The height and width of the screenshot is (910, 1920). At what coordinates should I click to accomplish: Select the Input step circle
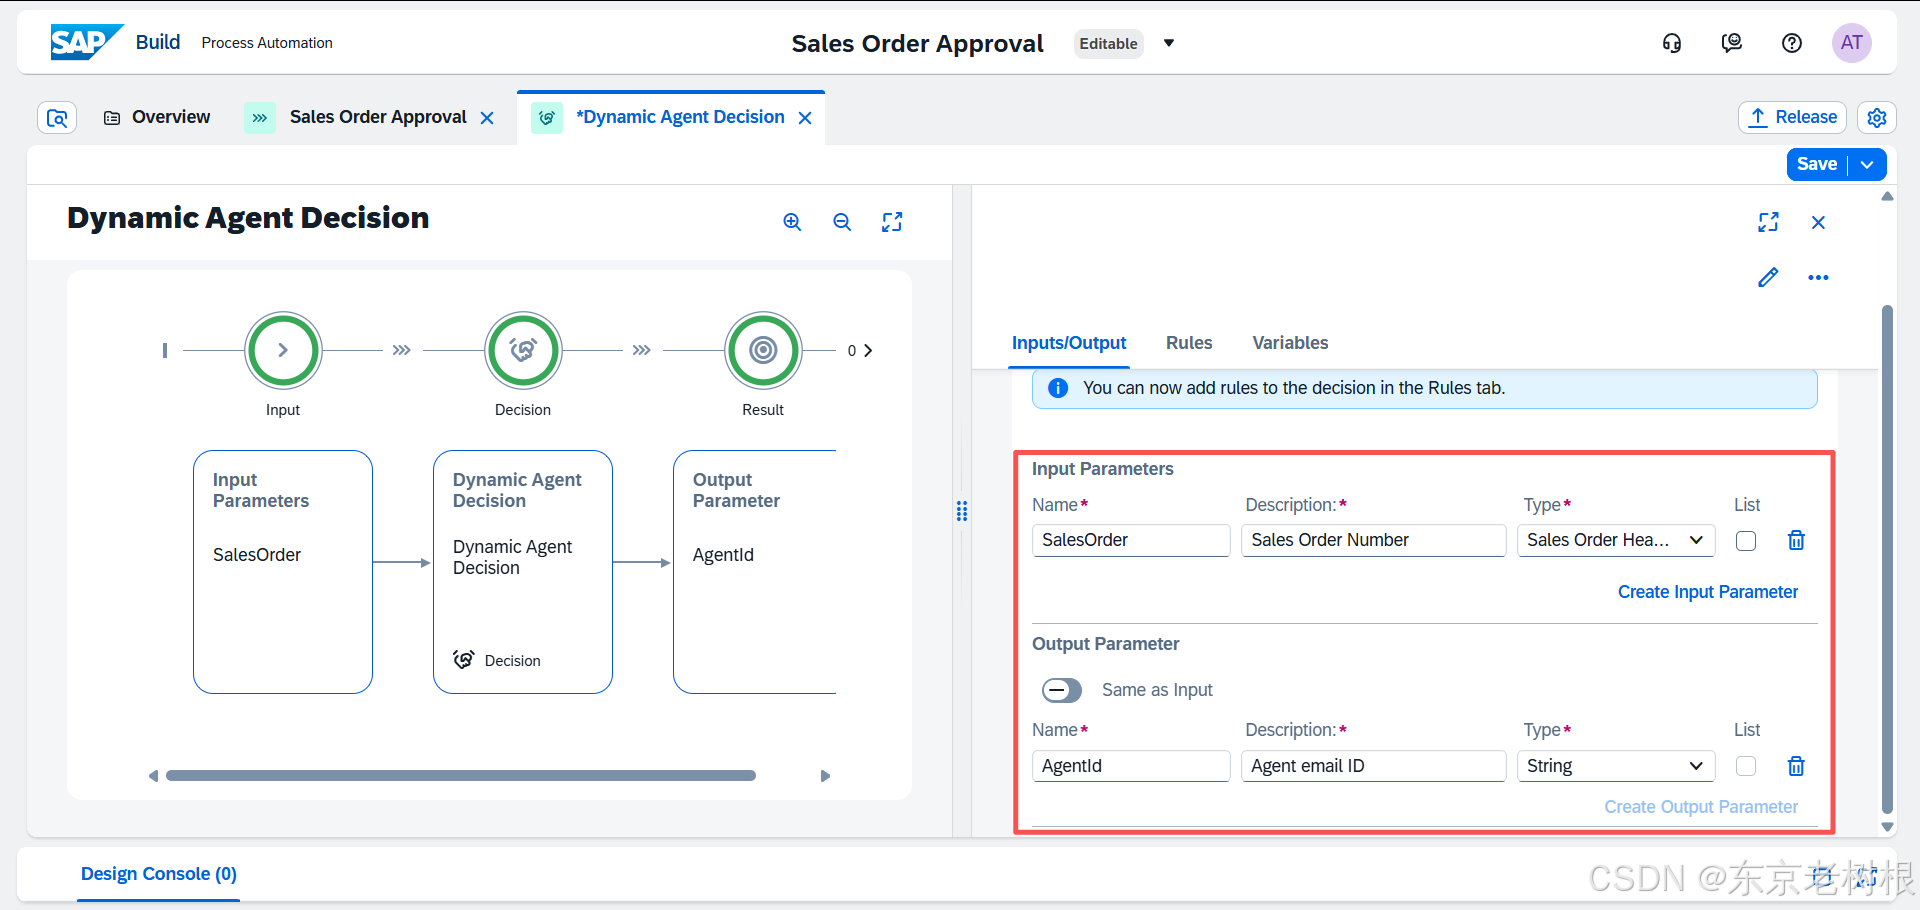pyautogui.click(x=283, y=350)
